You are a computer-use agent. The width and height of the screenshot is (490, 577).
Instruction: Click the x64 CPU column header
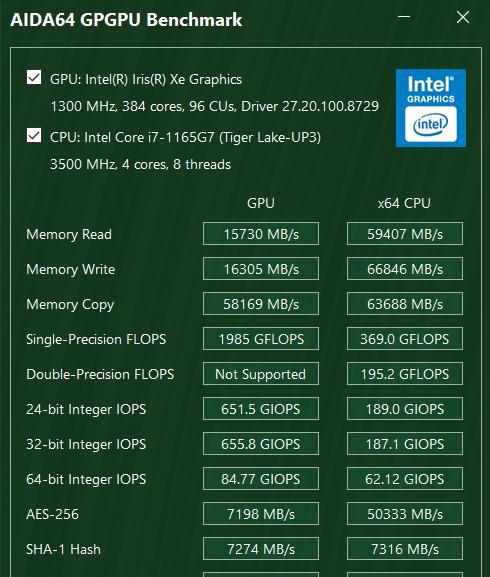tap(404, 203)
